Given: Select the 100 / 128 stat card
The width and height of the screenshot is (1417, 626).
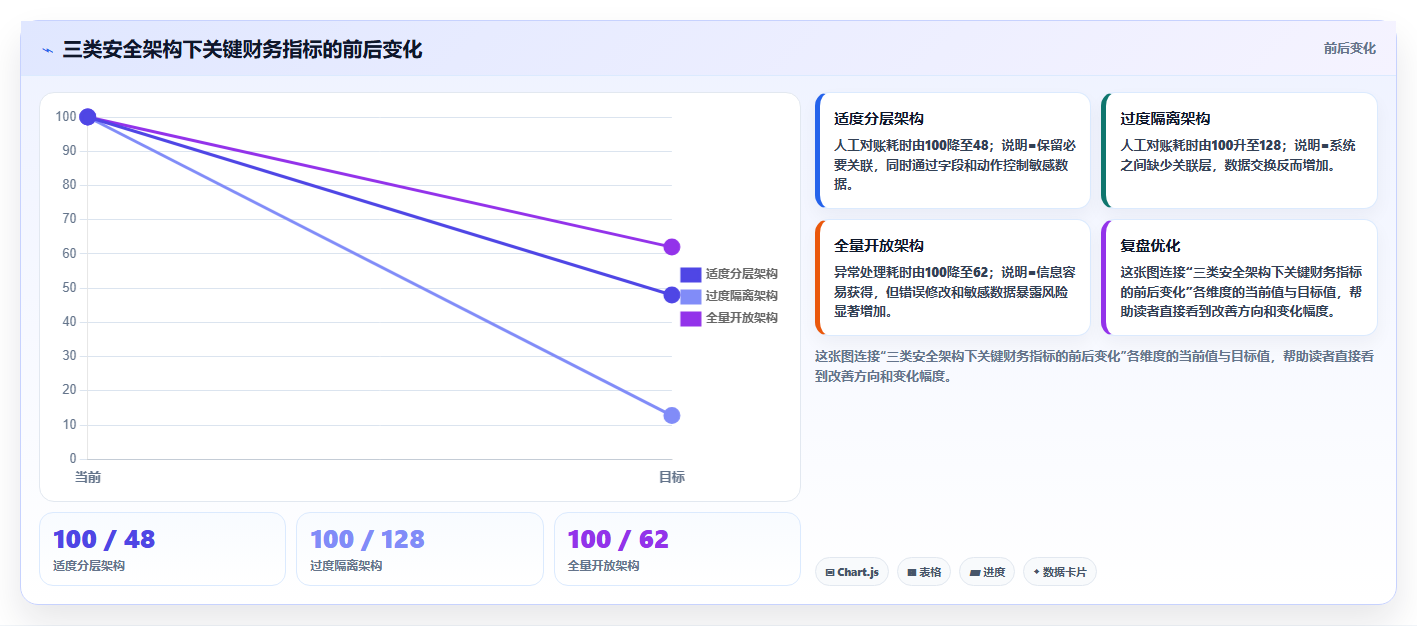Looking at the screenshot, I should tap(420, 549).
